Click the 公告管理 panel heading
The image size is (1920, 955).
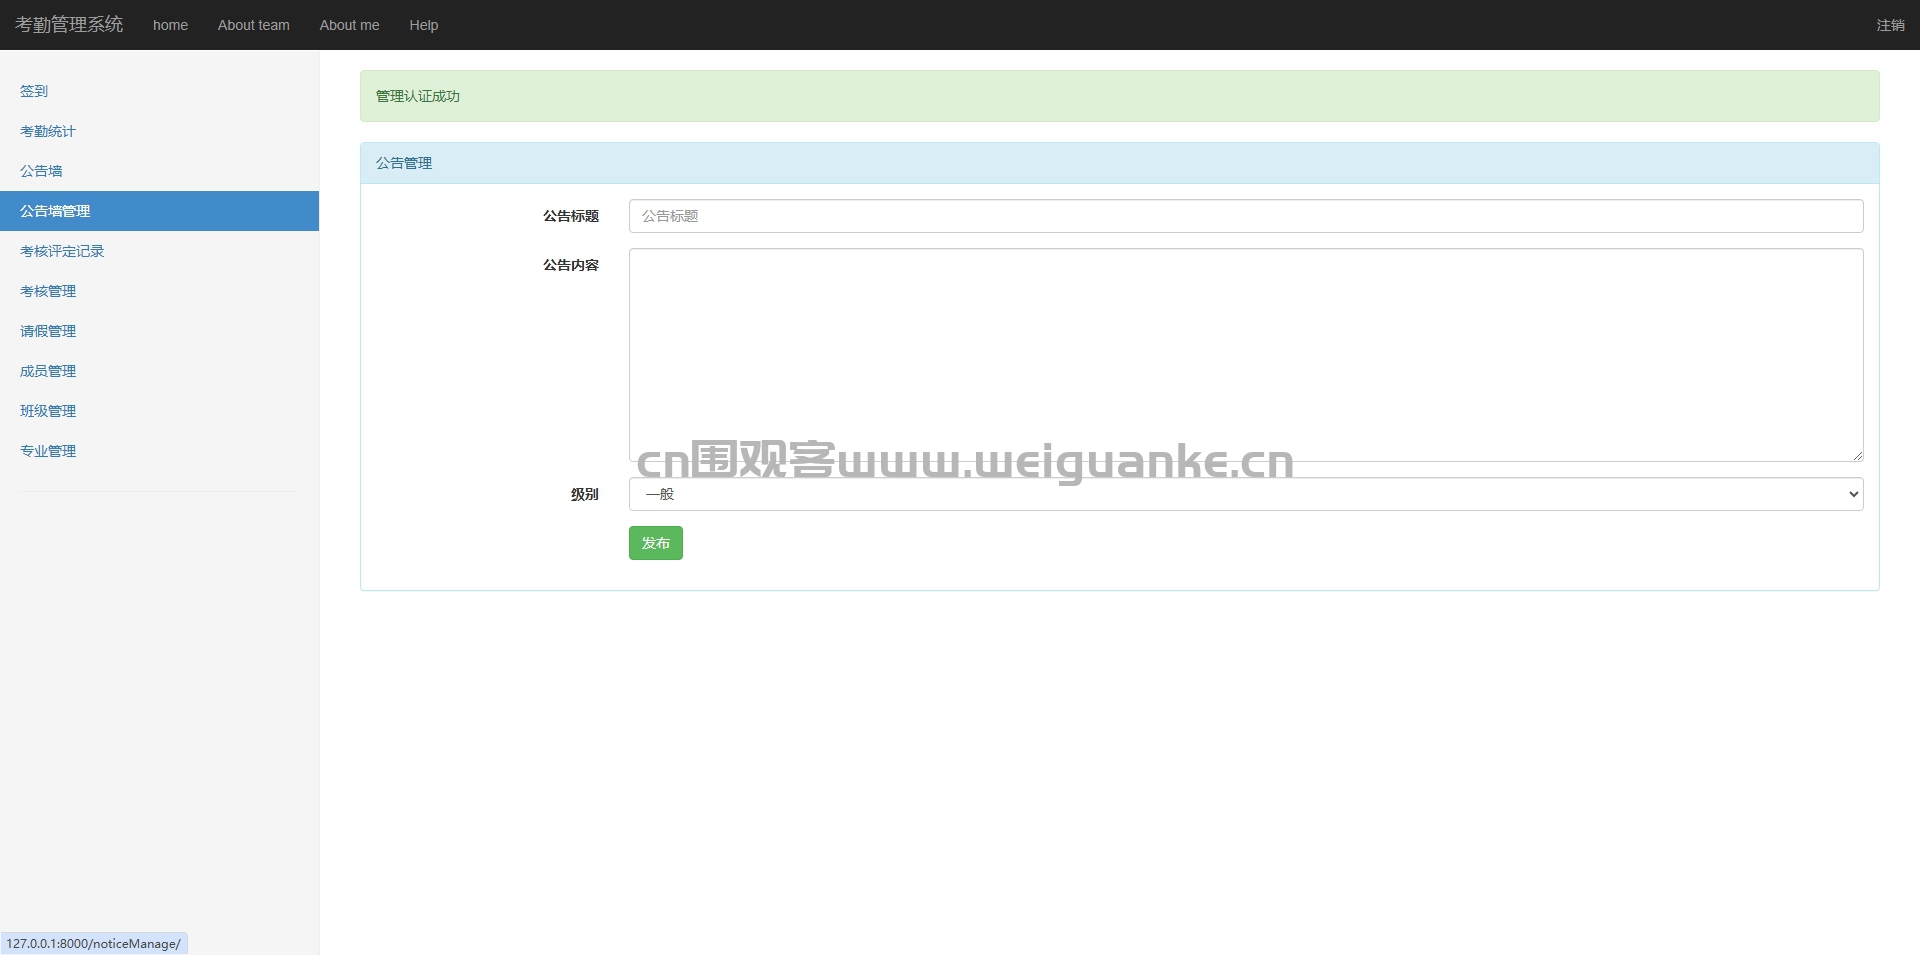click(x=1120, y=163)
